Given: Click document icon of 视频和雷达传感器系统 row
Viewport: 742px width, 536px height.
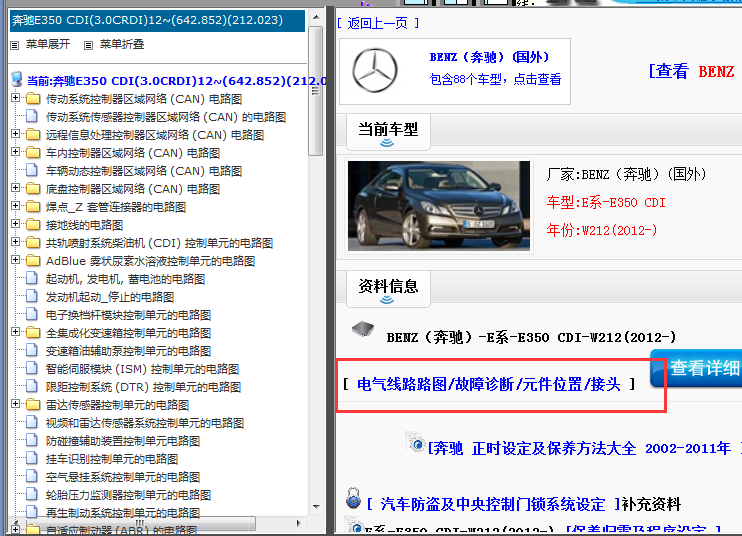Looking at the screenshot, I should (x=32, y=422).
